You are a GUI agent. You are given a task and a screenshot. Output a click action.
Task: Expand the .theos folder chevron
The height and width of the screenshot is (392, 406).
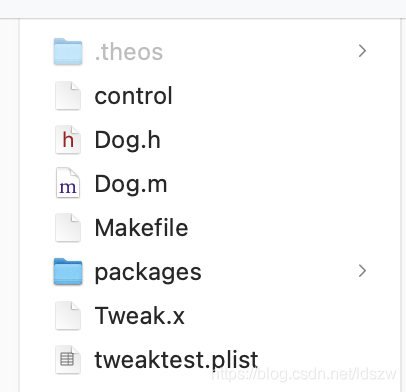(x=362, y=51)
